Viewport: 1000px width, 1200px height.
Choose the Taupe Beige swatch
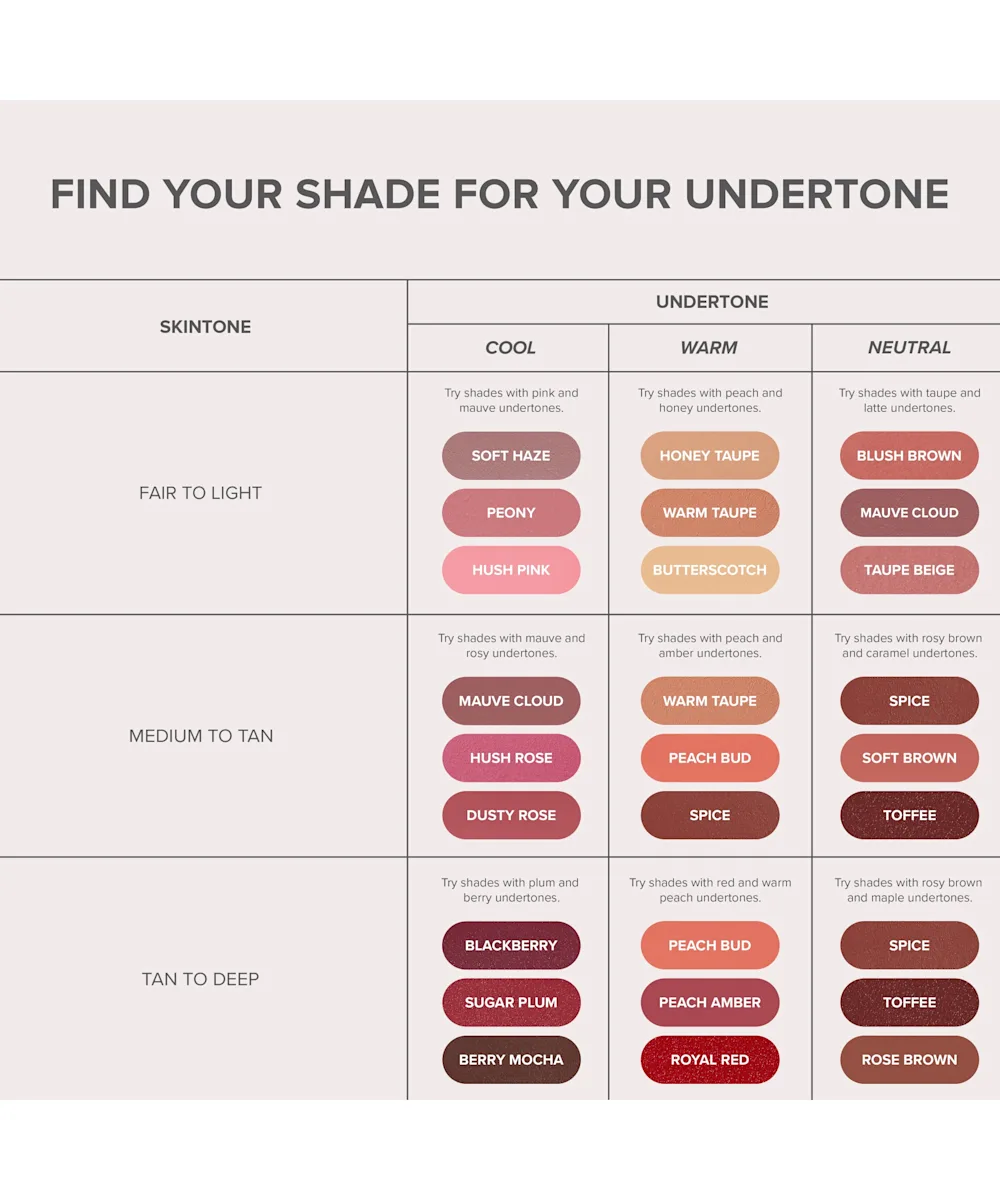pyautogui.click(x=909, y=570)
